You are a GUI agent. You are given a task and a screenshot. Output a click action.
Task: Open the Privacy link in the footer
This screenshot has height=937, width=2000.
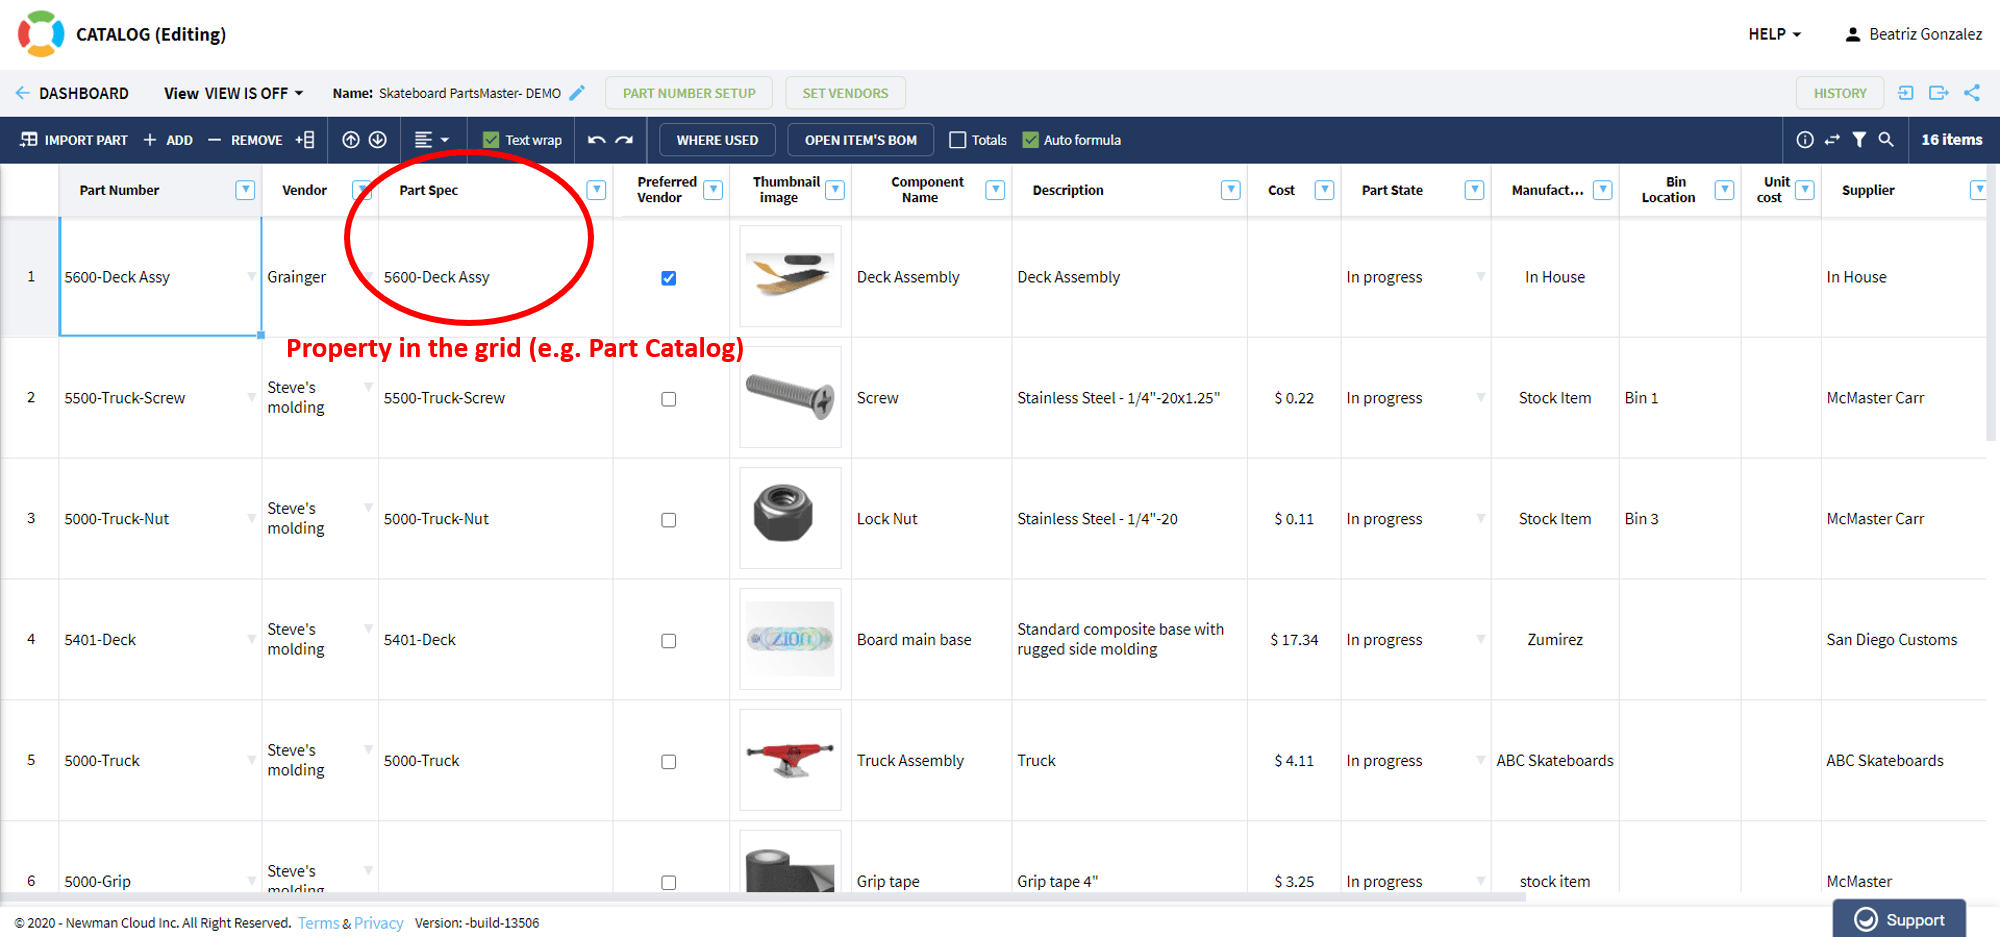[379, 922]
